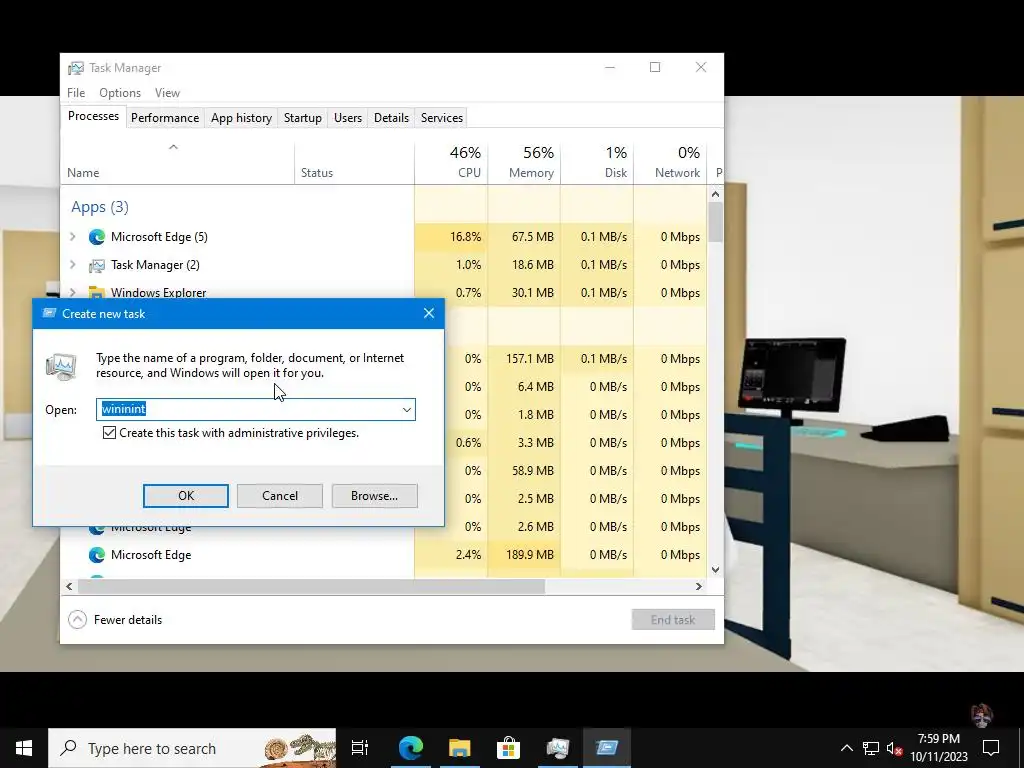
Task: Open Microsoft Store from the taskbar
Action: [x=508, y=748]
